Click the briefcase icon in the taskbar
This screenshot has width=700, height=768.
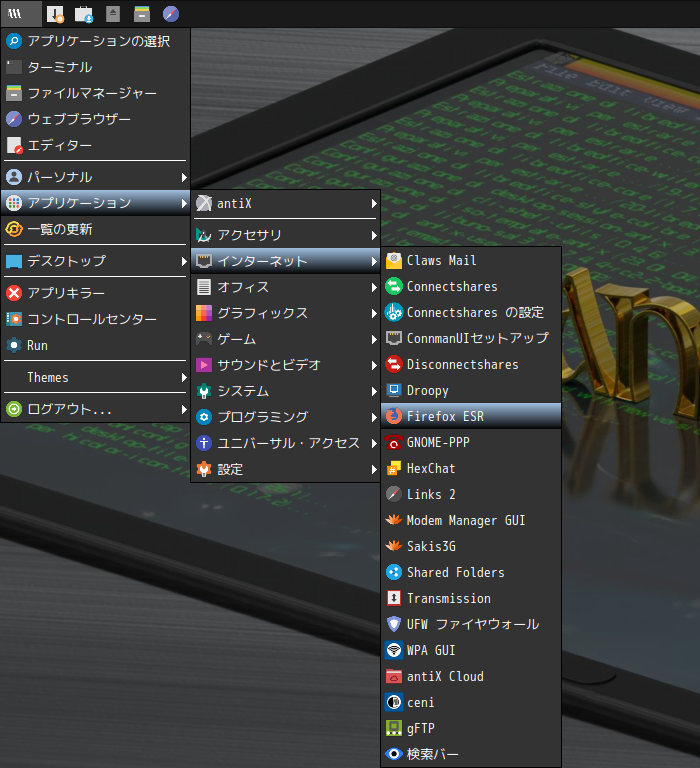(x=84, y=14)
